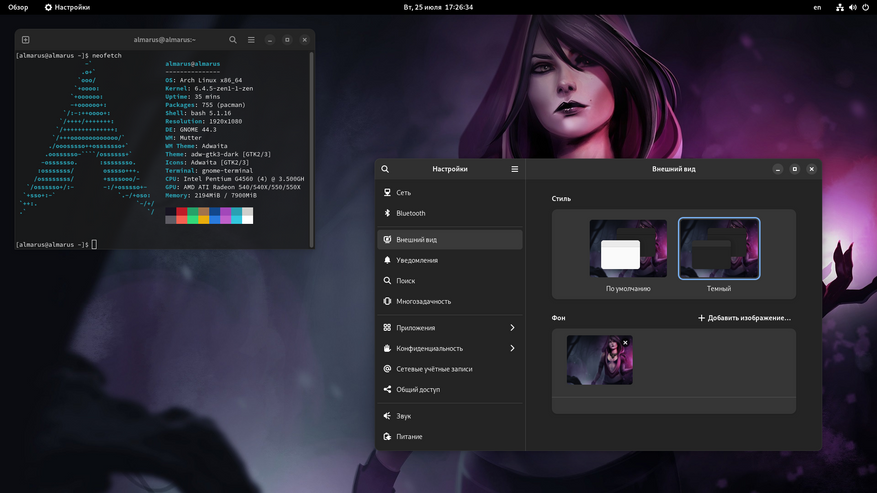Viewport: 877px width, 493px height.
Task: Click the Shell: bash 5.1.16 line
Action: [198, 113]
